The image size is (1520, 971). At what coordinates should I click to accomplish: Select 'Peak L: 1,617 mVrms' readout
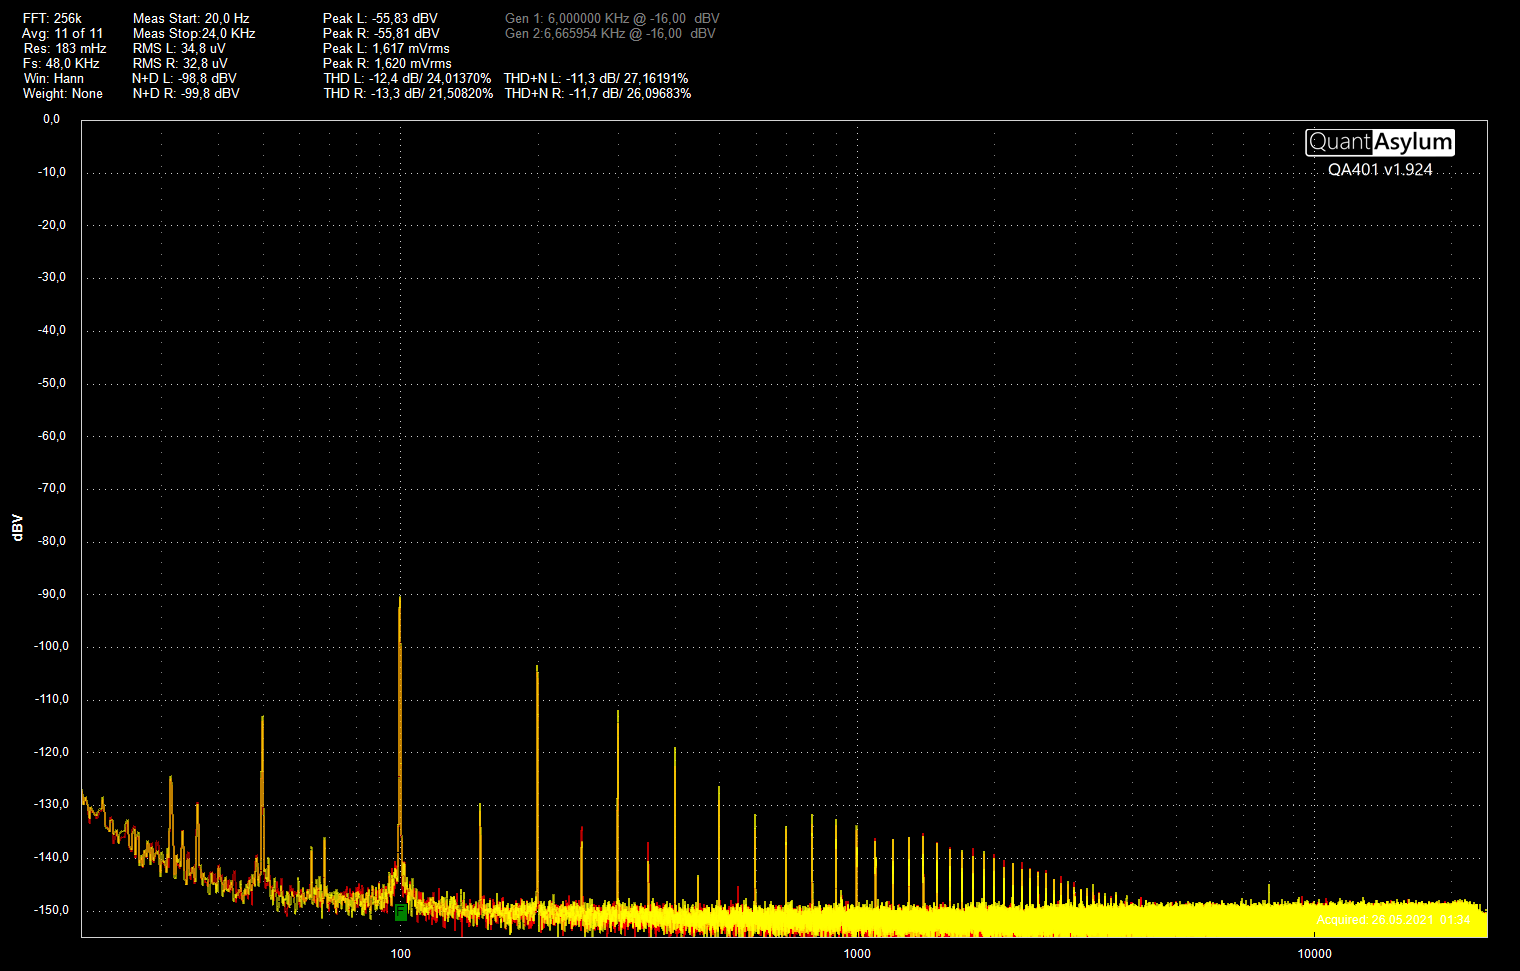tap(386, 48)
